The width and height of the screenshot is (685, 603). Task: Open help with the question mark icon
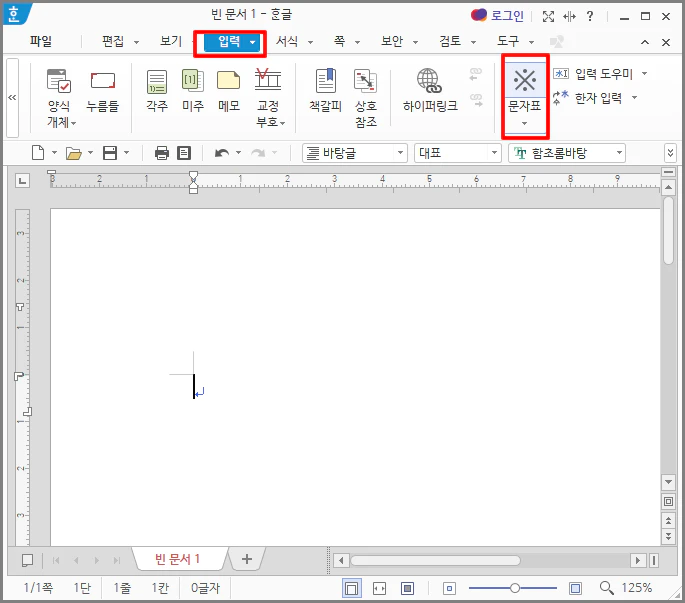(590, 16)
